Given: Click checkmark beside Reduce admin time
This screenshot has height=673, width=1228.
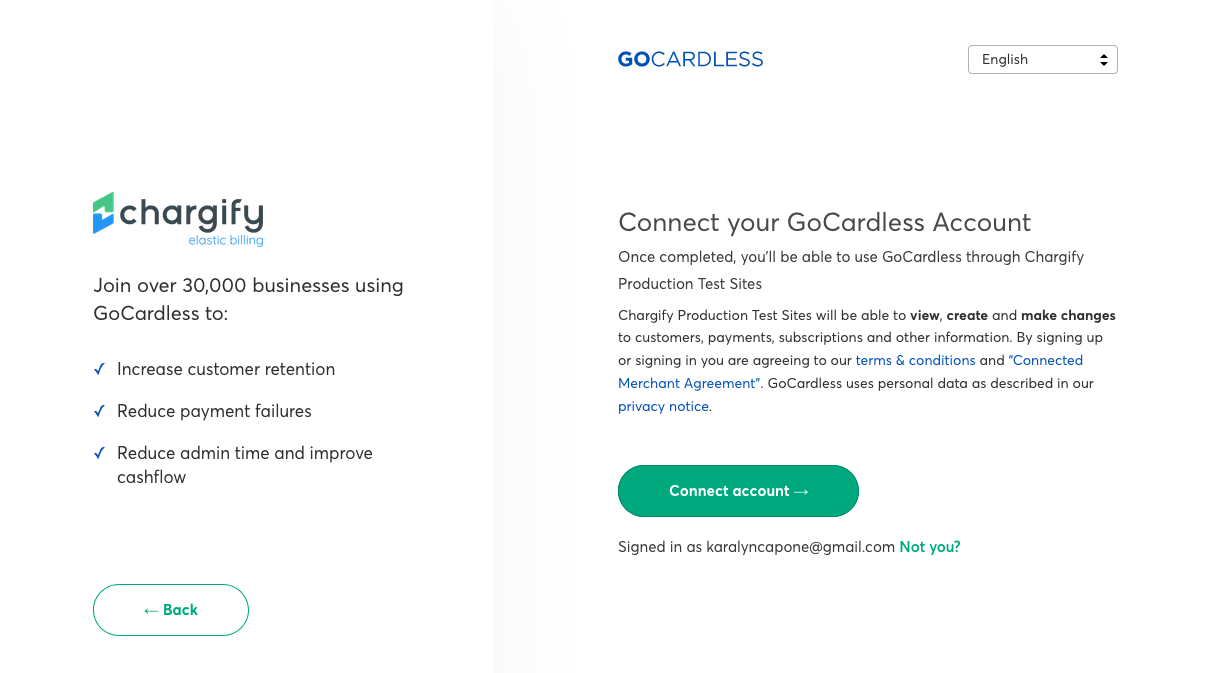Looking at the screenshot, I should coord(99,453).
